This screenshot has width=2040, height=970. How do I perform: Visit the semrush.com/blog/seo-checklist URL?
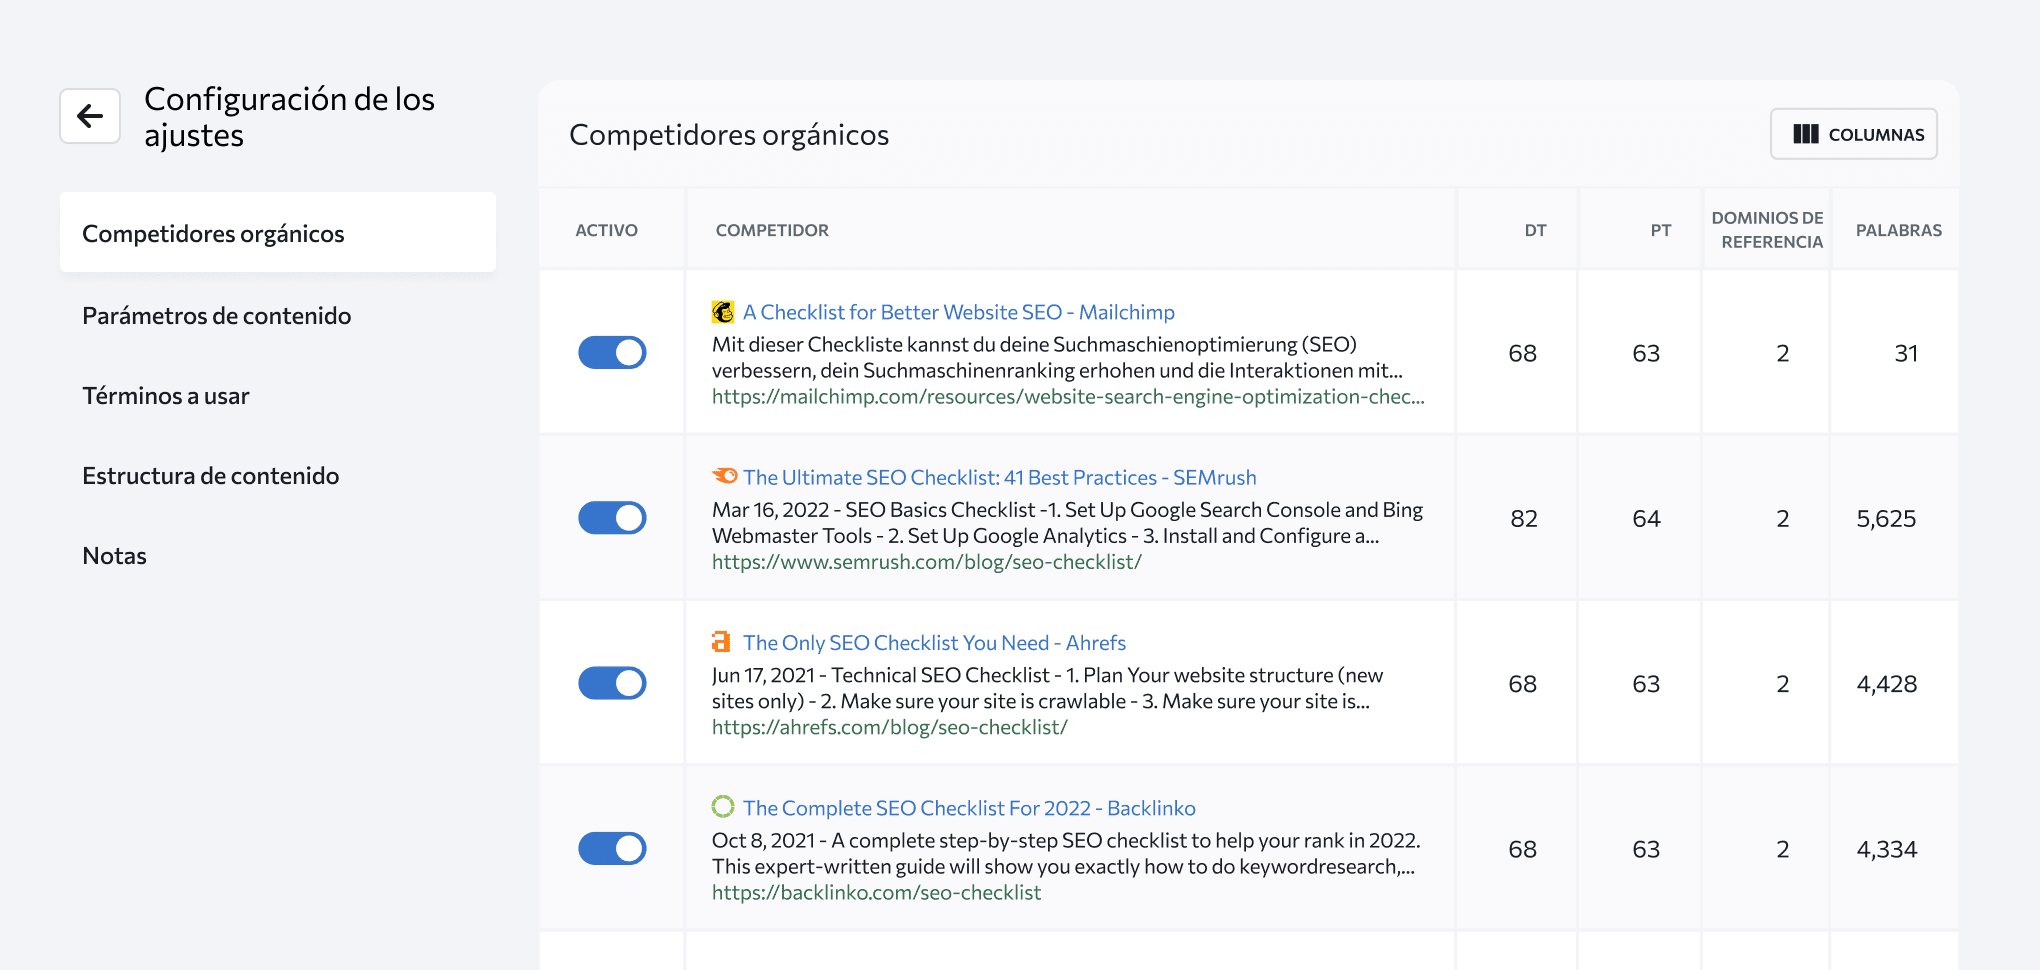pos(926,562)
